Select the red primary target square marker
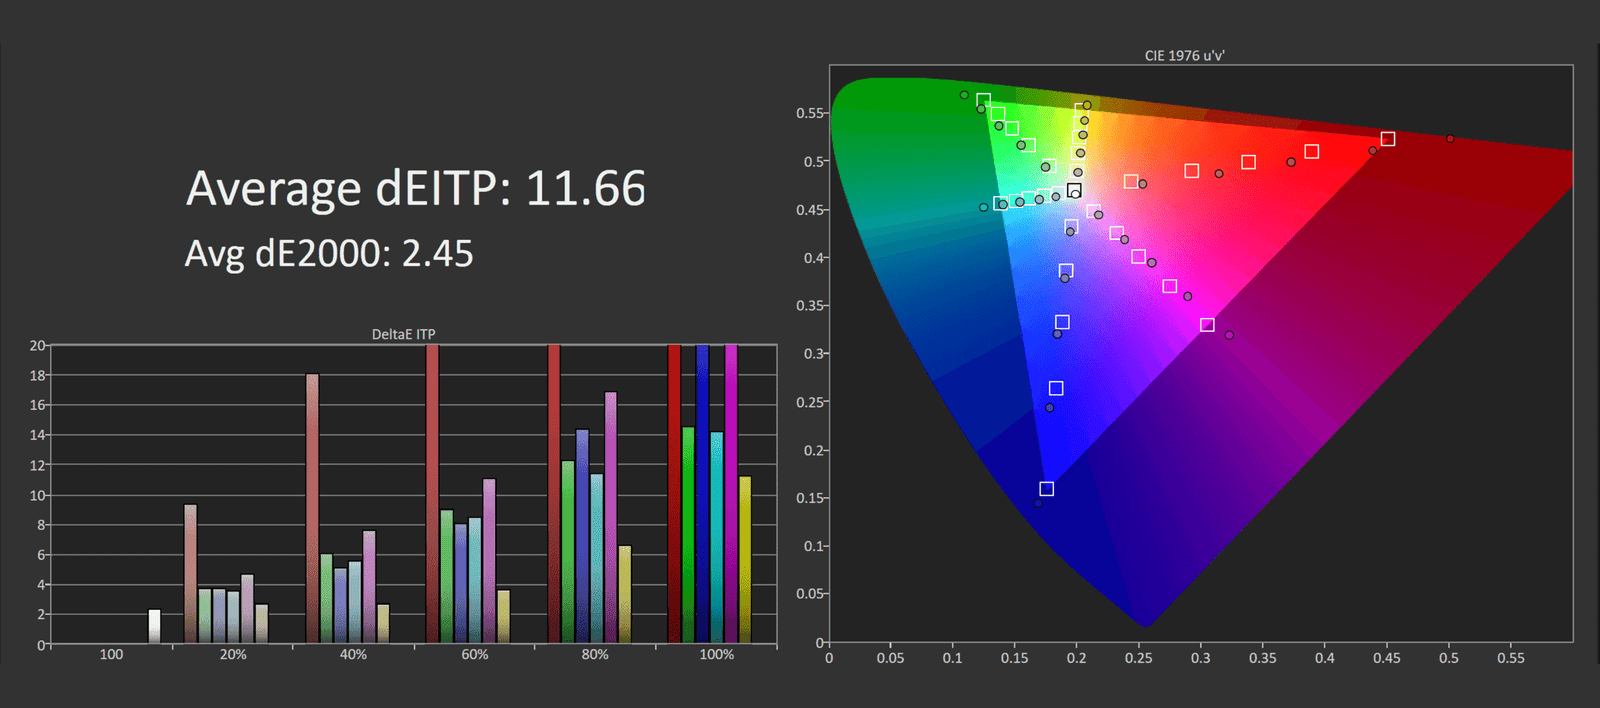Viewport: 1600px width, 708px height. pos(1387,139)
